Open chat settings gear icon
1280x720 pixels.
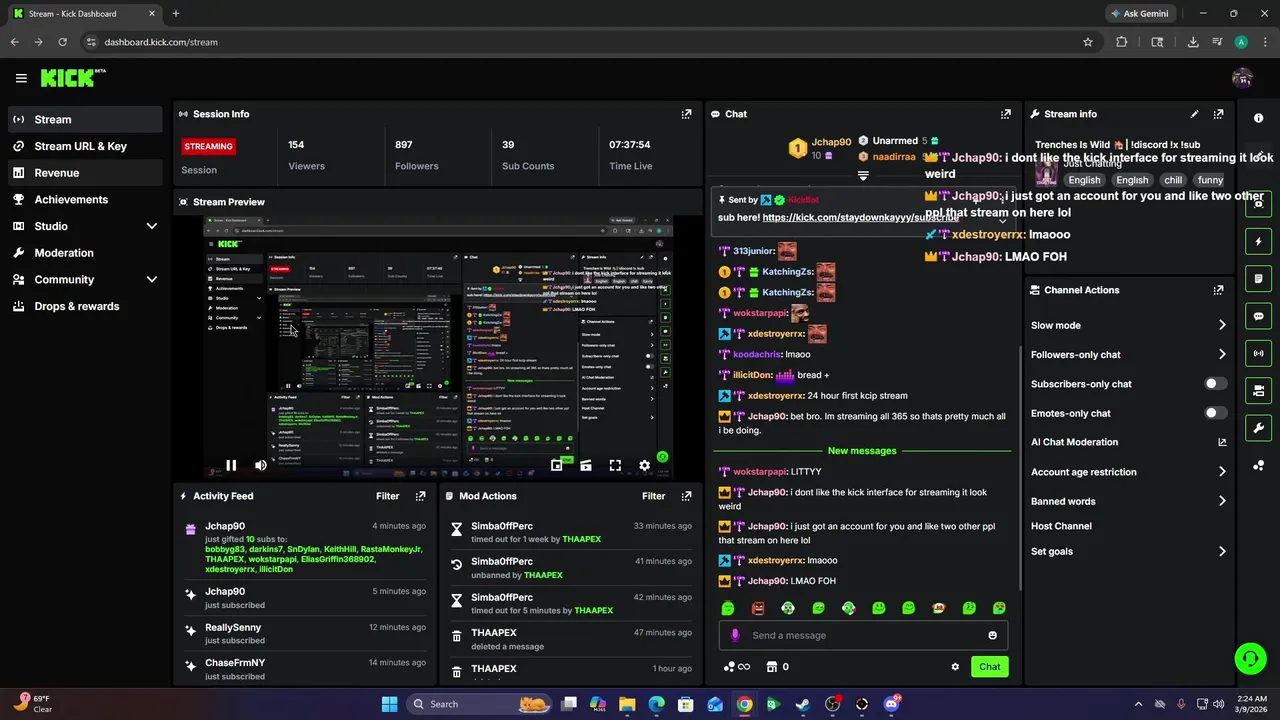point(955,667)
